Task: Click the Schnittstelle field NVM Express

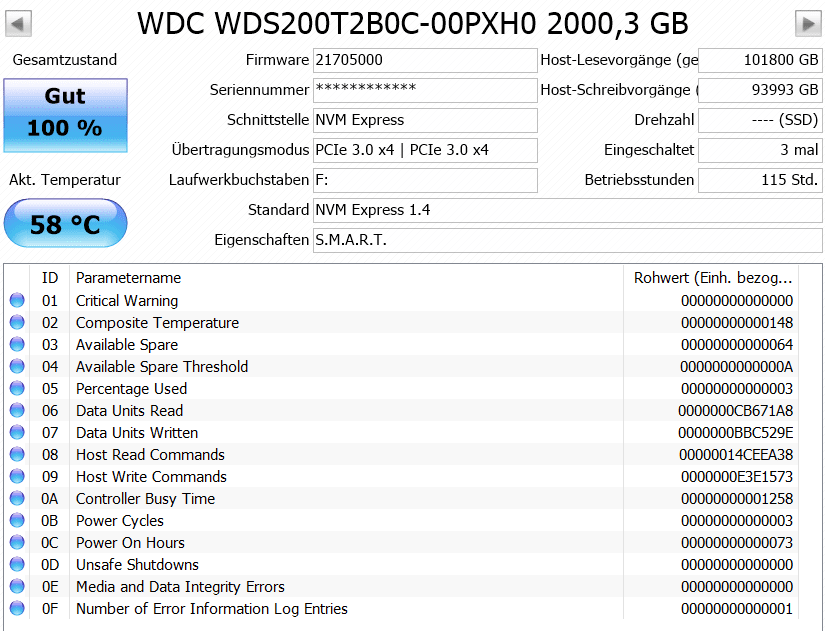Action: [x=425, y=121]
